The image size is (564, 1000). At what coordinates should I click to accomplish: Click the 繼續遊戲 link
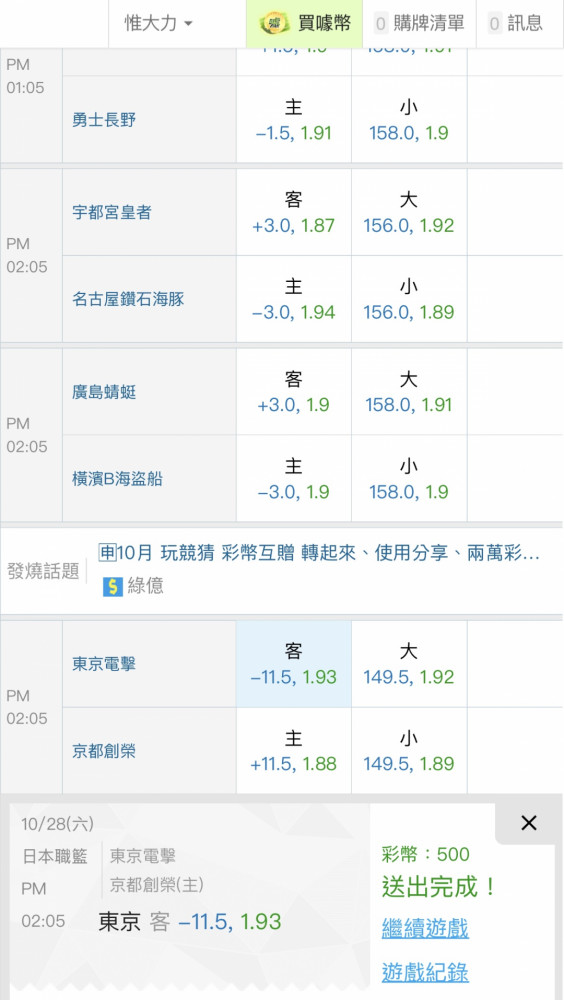(x=425, y=928)
